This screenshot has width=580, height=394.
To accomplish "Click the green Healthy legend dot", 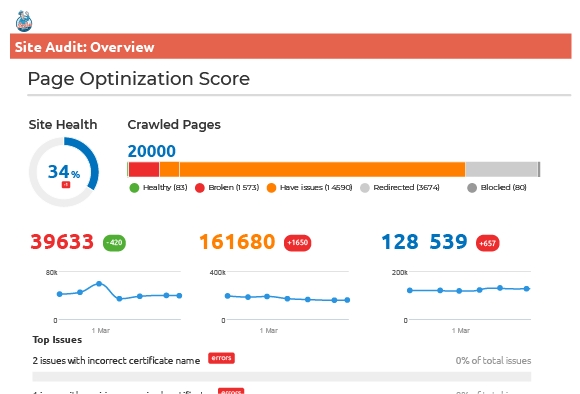I will (134, 188).
